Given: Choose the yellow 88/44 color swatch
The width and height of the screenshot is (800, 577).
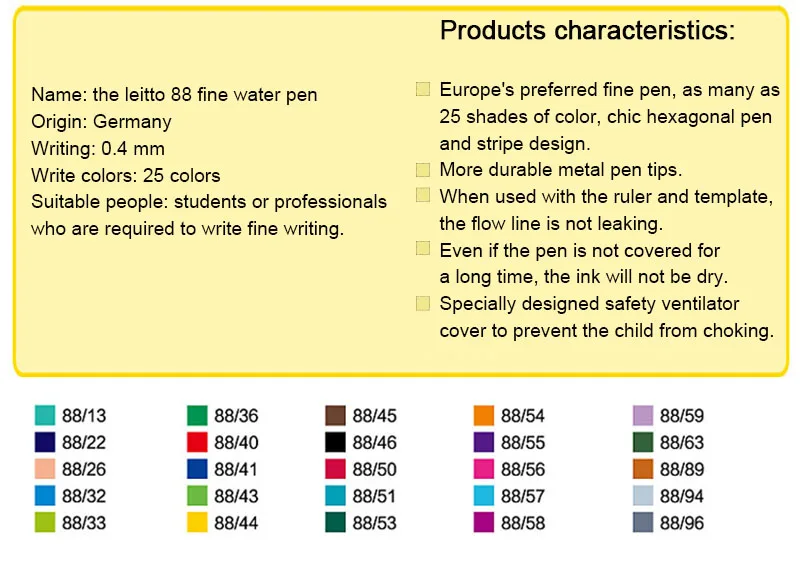Looking at the screenshot, I should click(197, 522).
